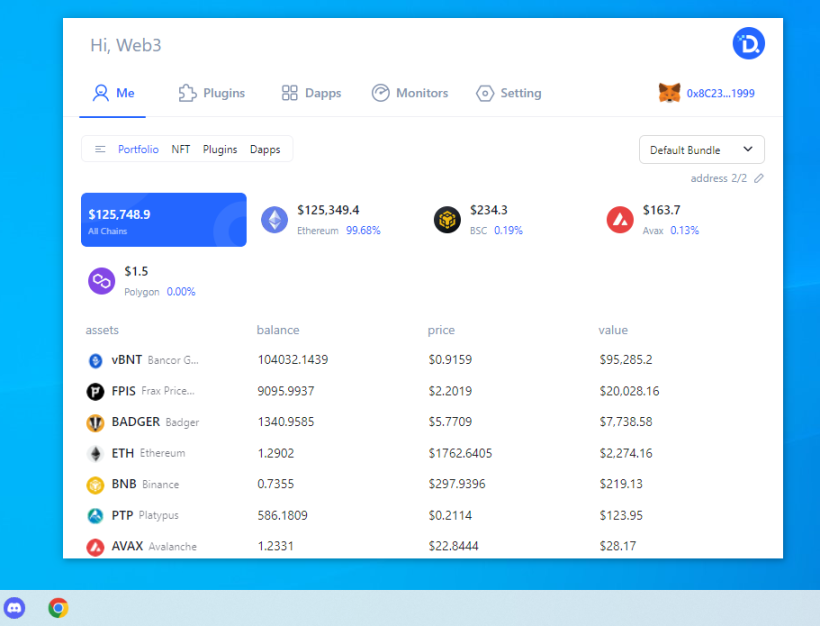This screenshot has width=820, height=626.
Task: Click the FPIS asset name
Action: (123, 391)
